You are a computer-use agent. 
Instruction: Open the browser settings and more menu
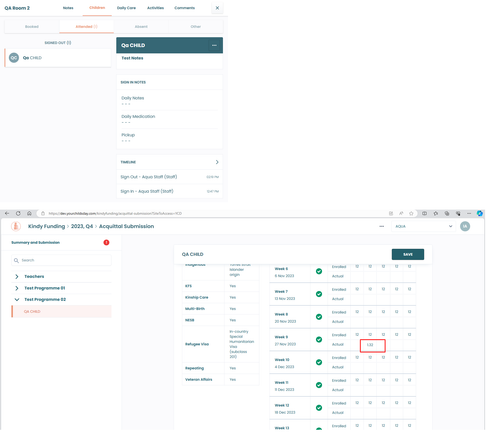(x=469, y=213)
